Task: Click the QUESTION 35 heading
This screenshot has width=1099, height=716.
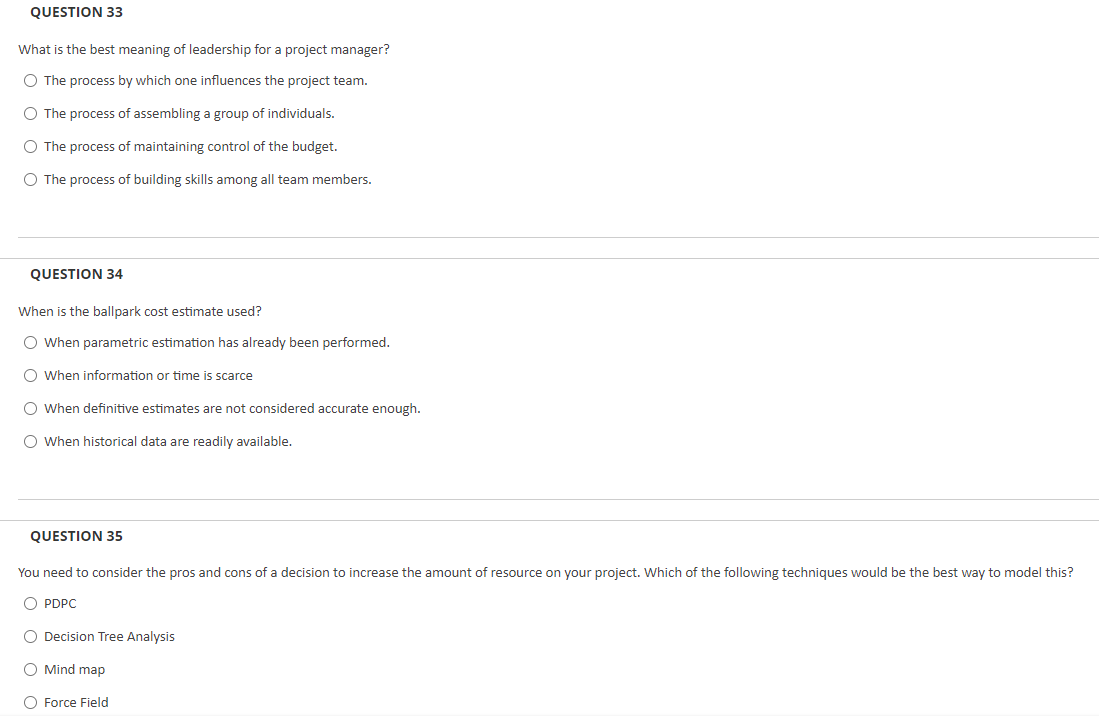Action: pos(76,535)
